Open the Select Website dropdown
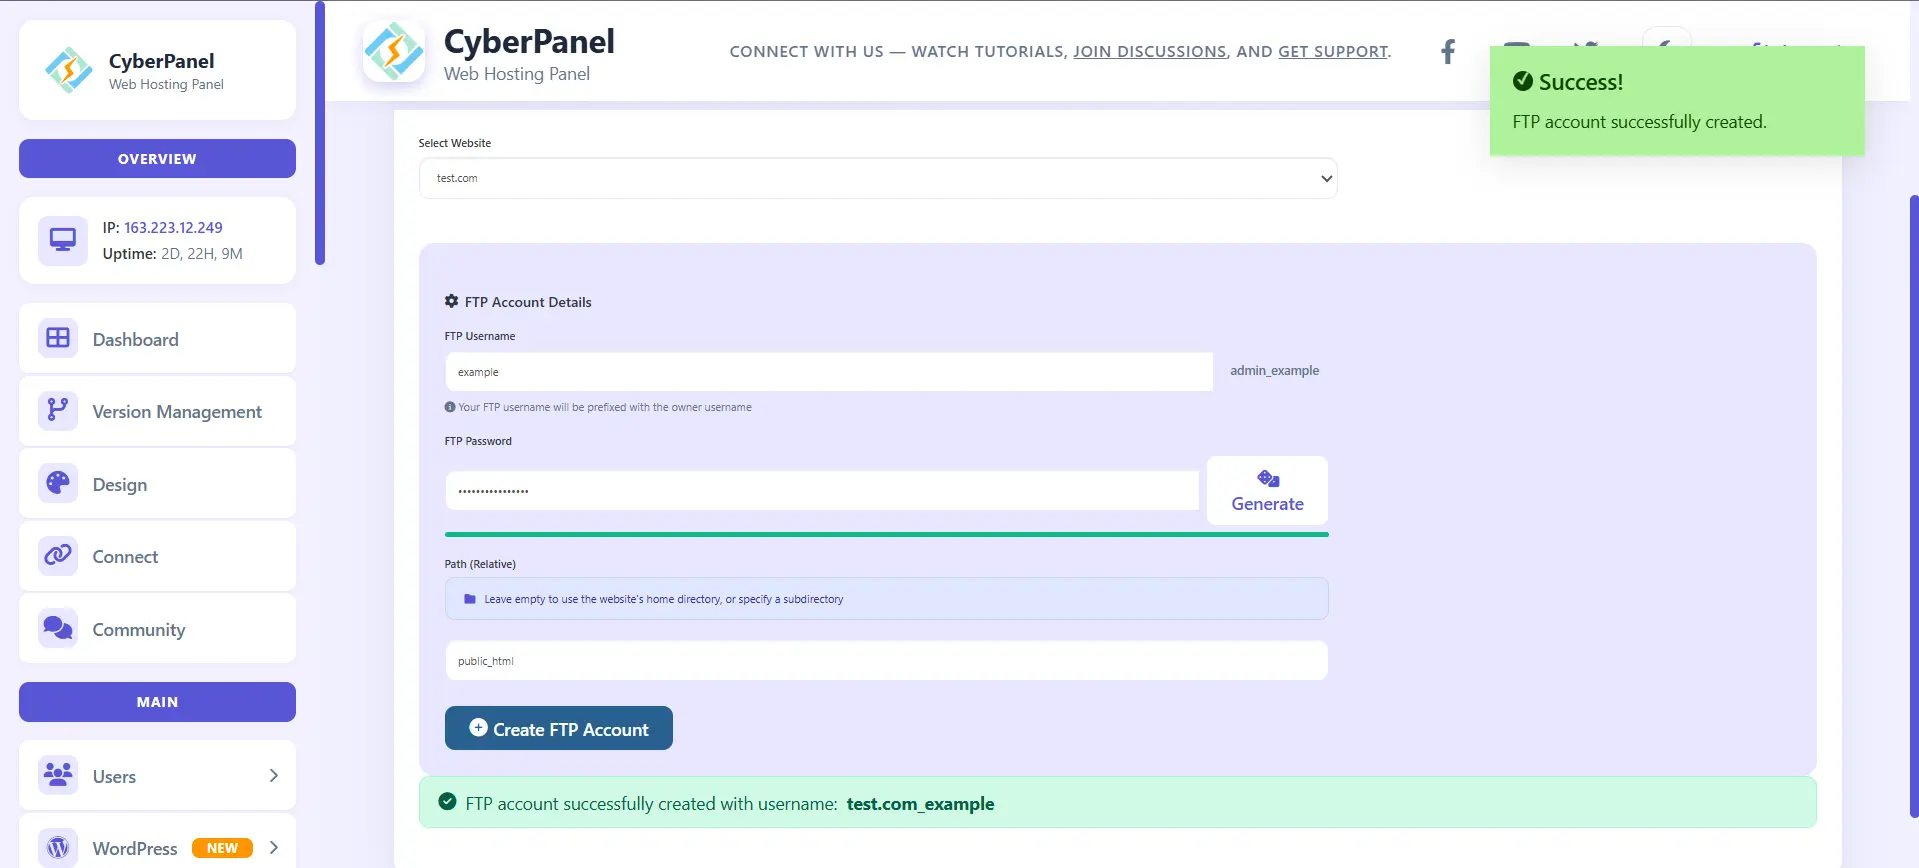The width and height of the screenshot is (1919, 868). tap(878, 178)
